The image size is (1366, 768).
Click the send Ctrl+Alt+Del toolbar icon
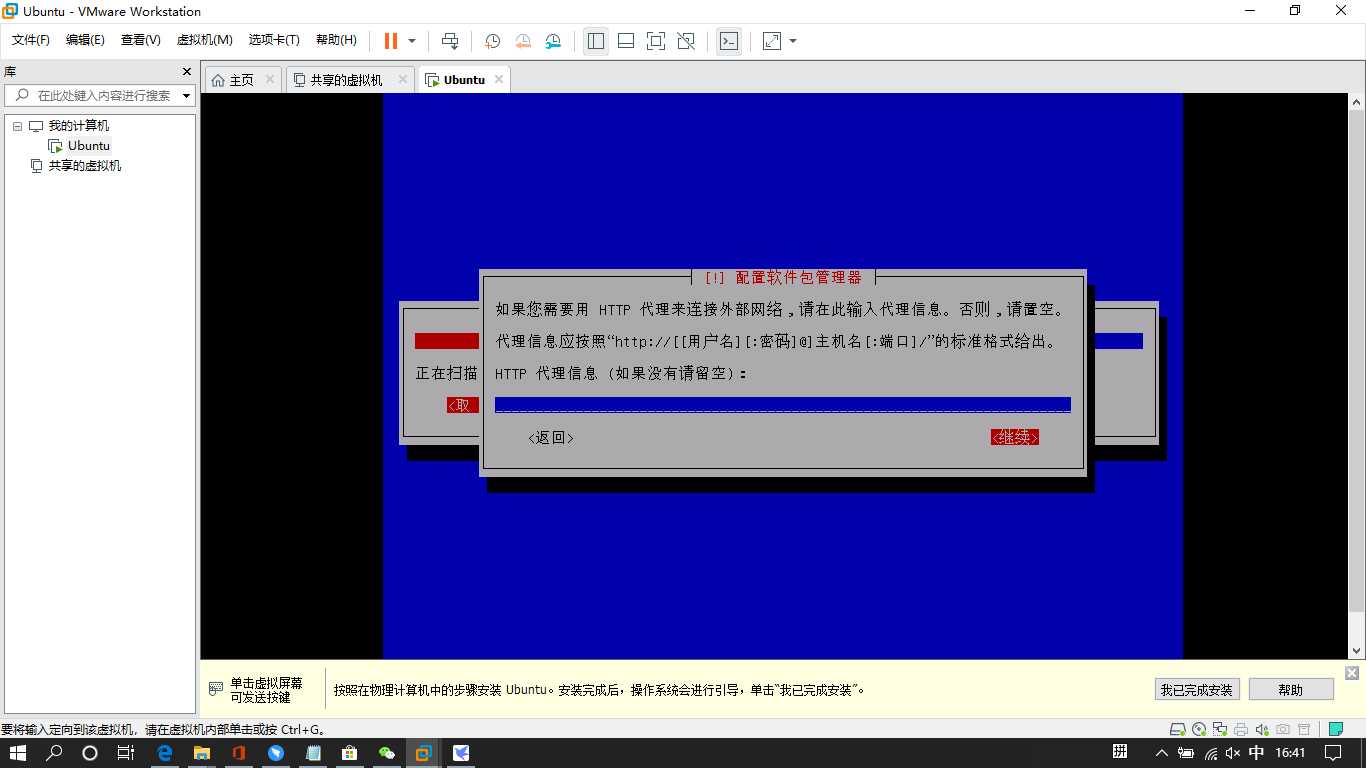pyautogui.click(x=450, y=41)
